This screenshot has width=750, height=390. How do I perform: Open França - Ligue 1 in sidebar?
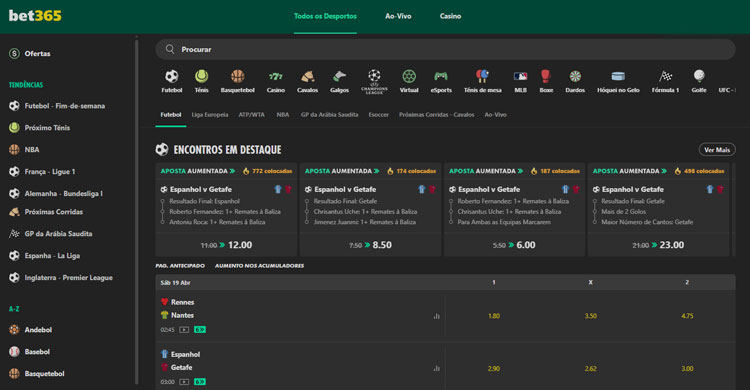point(50,171)
